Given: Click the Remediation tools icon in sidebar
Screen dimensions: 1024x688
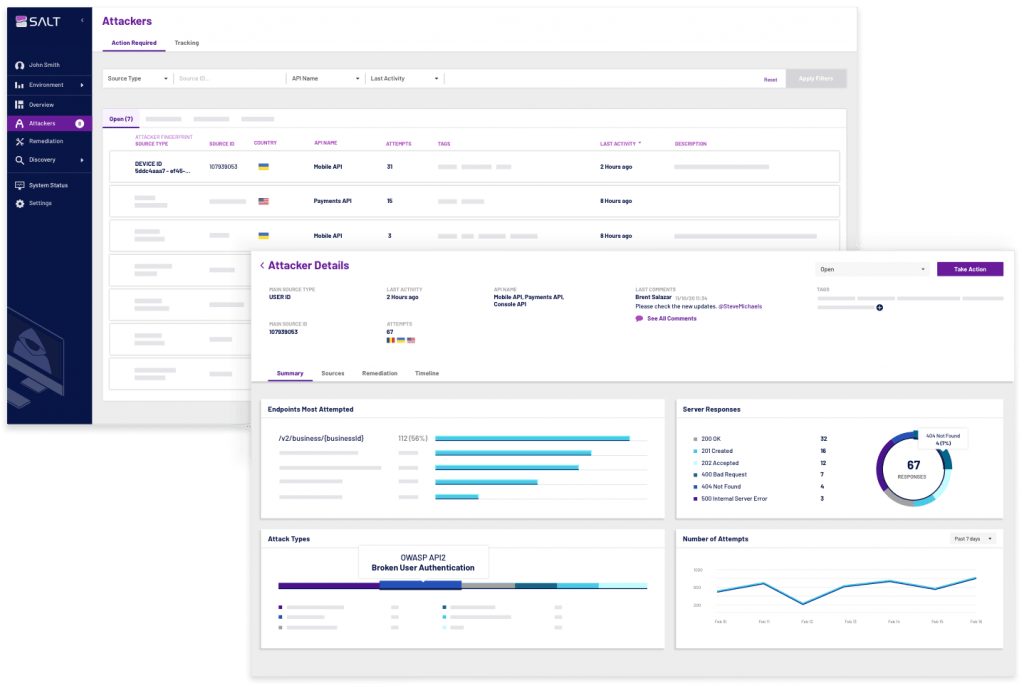Looking at the screenshot, I should (x=19, y=141).
